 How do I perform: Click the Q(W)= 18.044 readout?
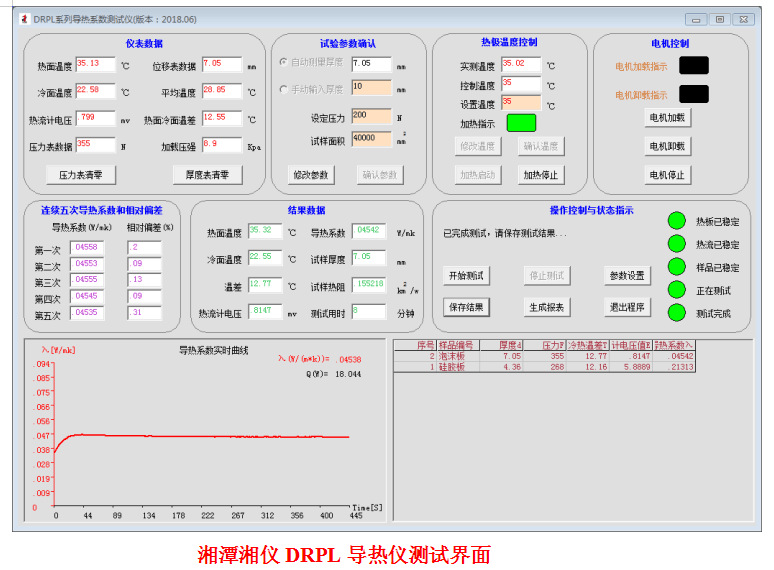[333, 374]
